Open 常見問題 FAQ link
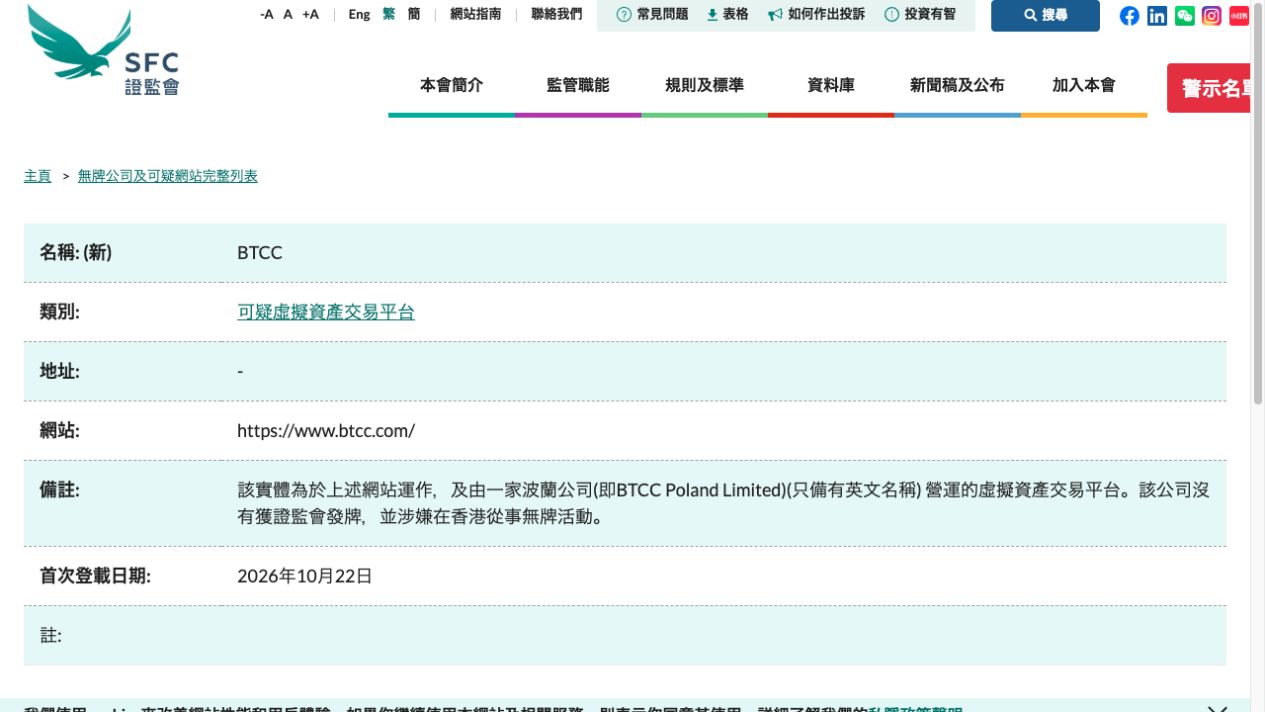 (x=652, y=14)
